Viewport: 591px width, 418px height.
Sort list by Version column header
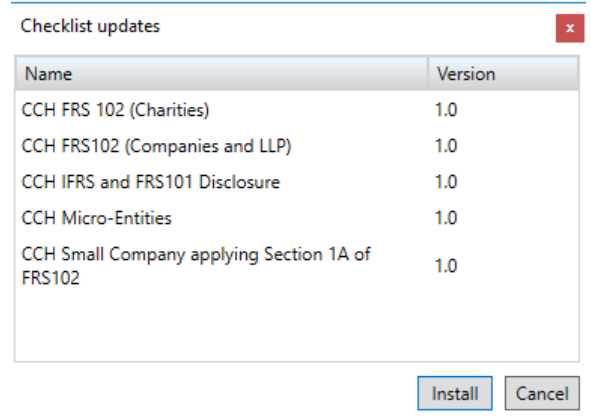[x=503, y=74]
